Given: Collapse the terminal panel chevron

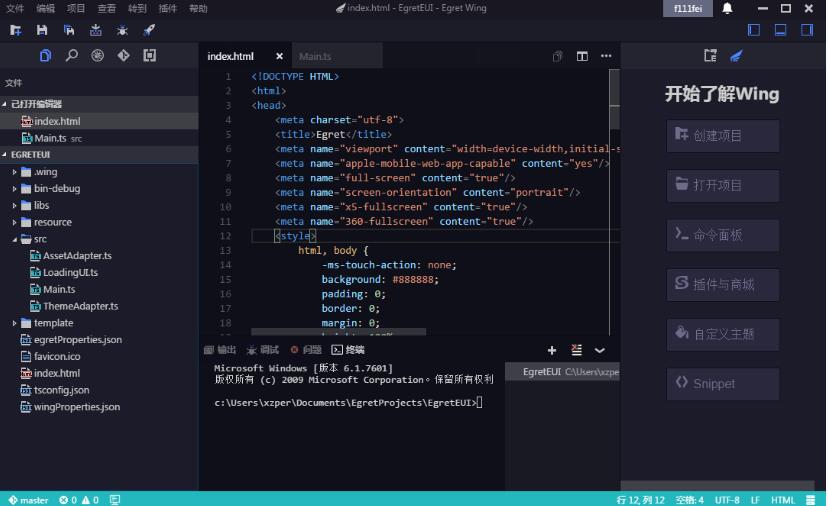Looking at the screenshot, I should (600, 350).
